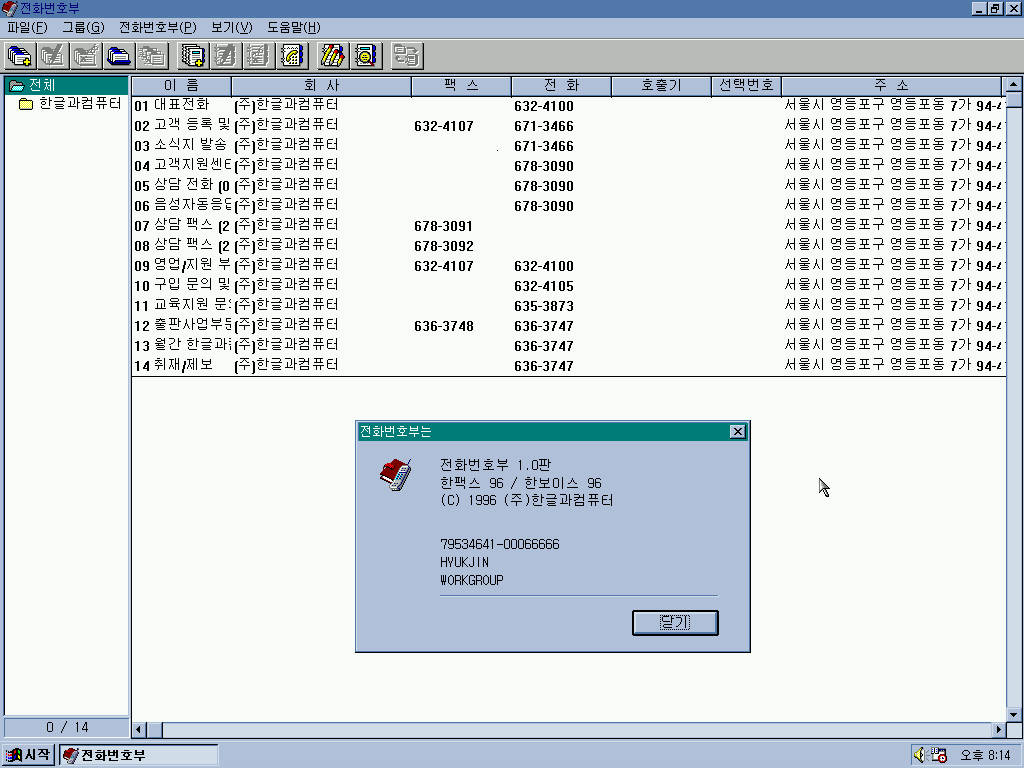
Task: Click the 팩 스 column header
Action: 461,86
